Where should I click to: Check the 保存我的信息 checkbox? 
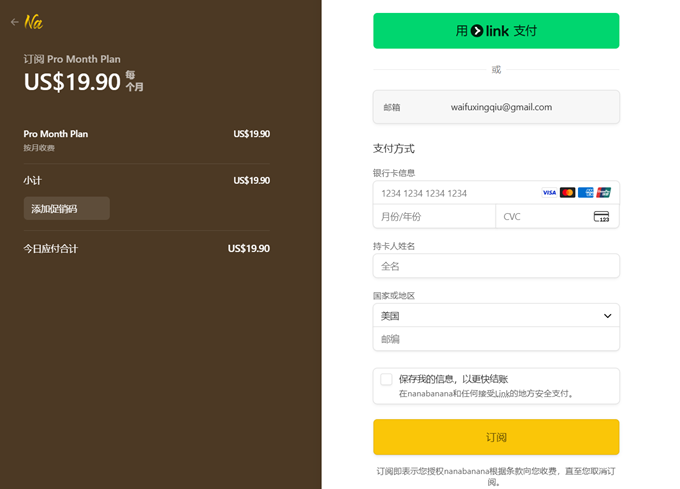tap(386, 379)
